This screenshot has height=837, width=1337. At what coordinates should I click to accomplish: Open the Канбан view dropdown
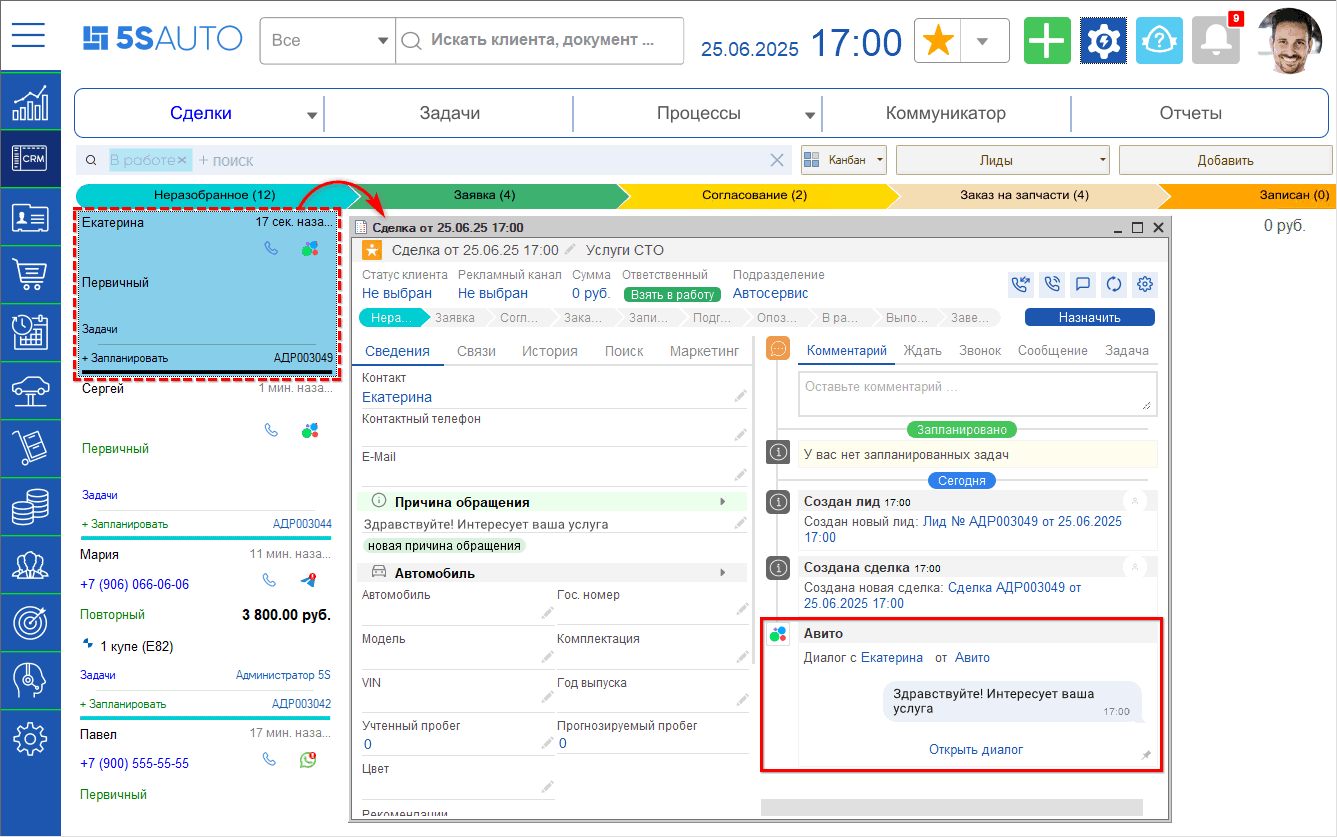point(844,160)
